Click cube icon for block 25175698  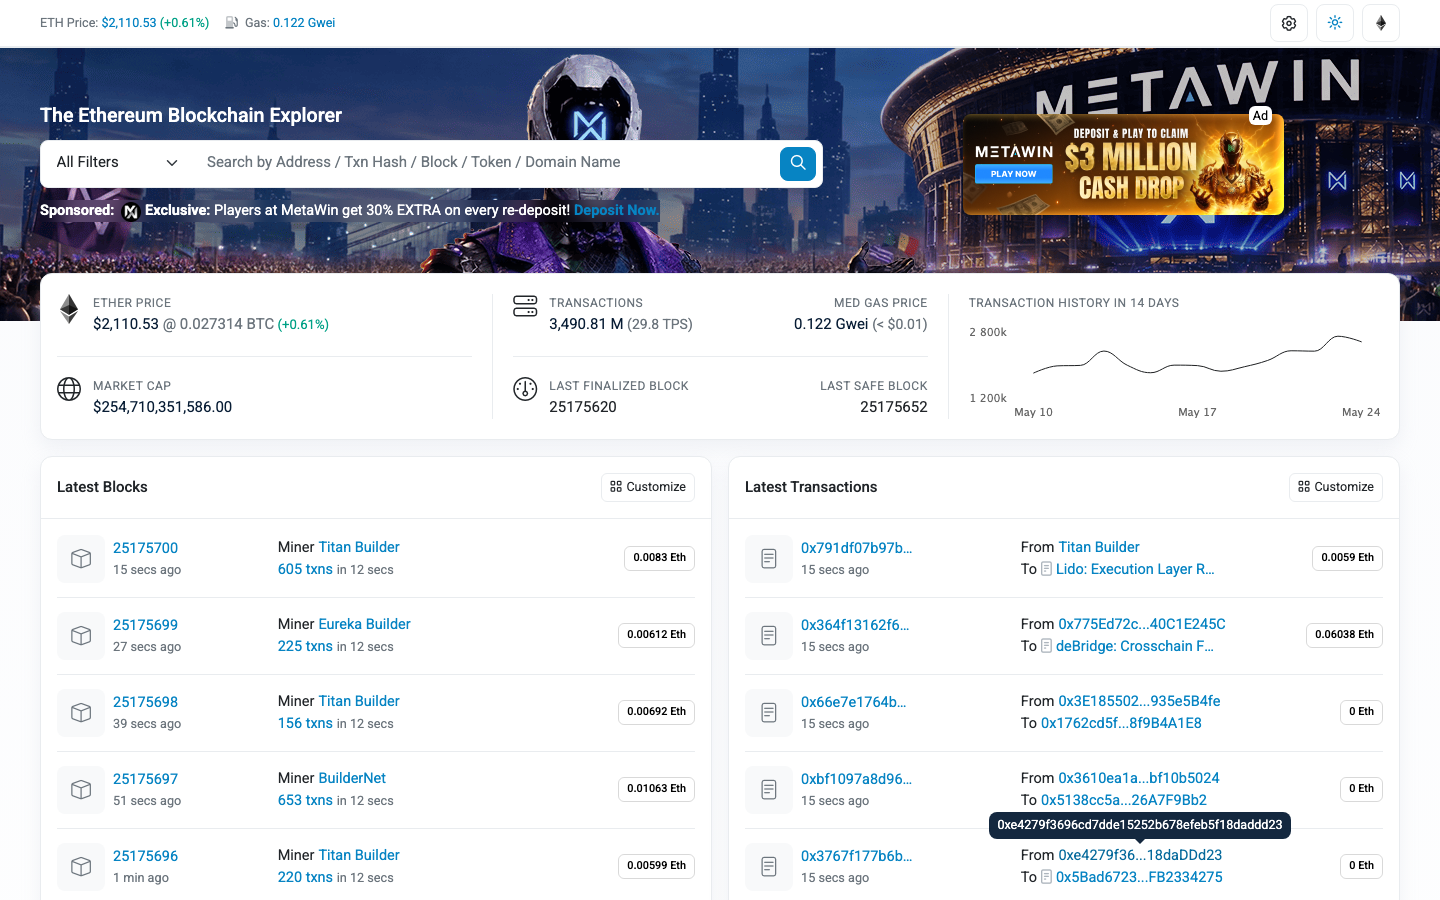81,712
